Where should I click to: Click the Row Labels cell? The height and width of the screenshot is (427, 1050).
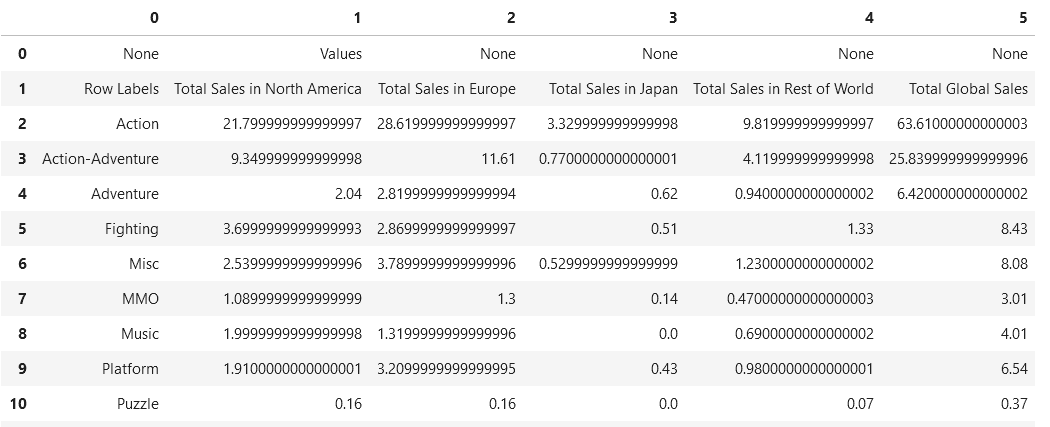point(121,89)
